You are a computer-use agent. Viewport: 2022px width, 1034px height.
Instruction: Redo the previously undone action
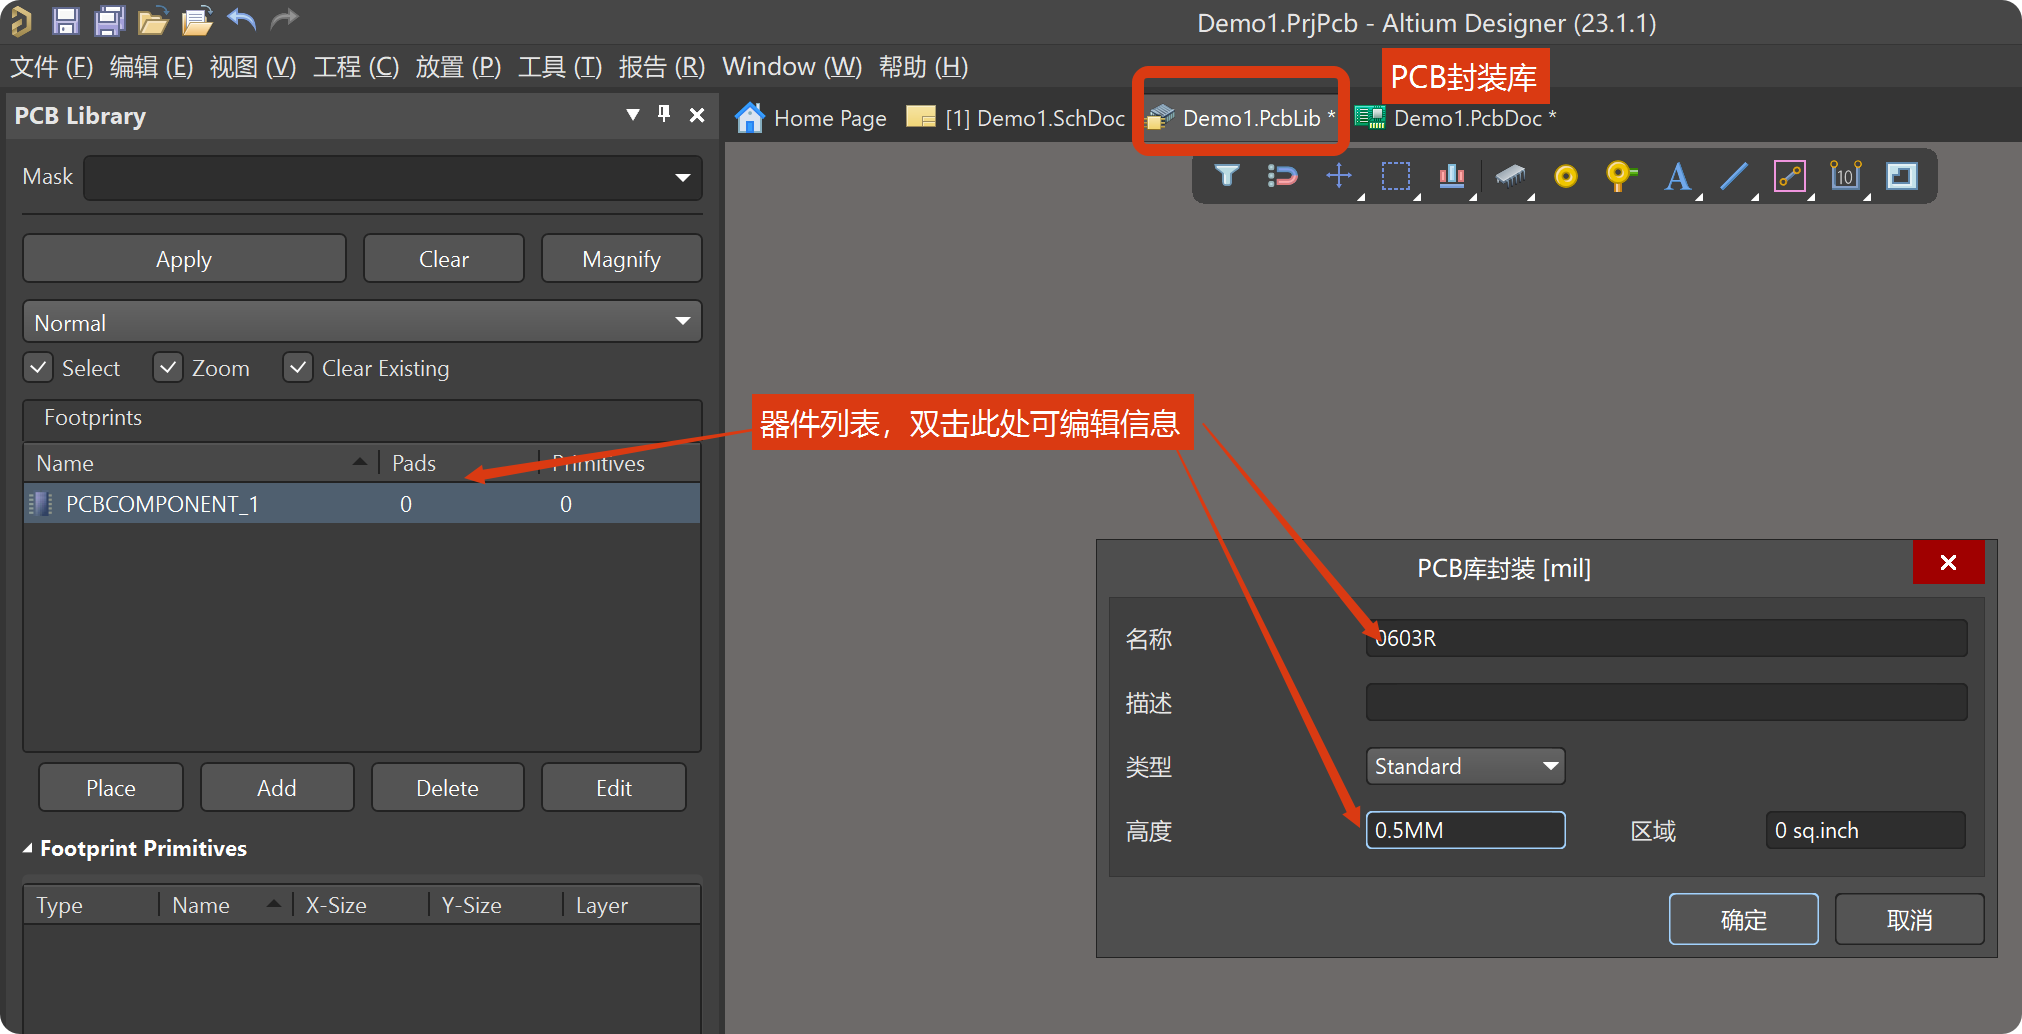pos(285,19)
